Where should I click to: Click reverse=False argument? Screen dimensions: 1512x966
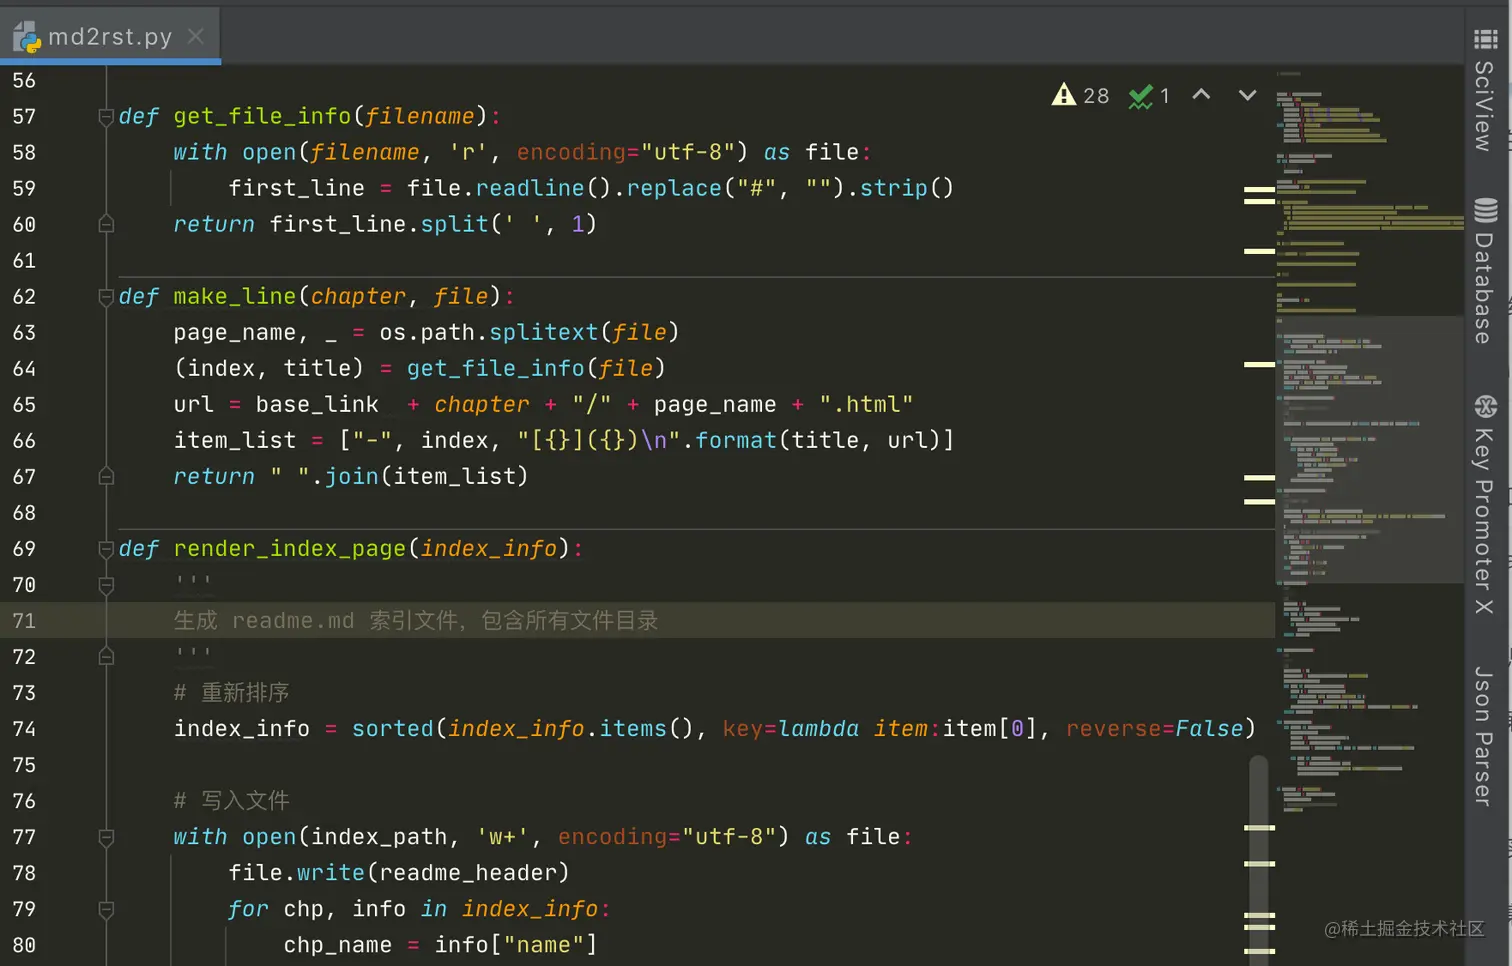click(1155, 729)
